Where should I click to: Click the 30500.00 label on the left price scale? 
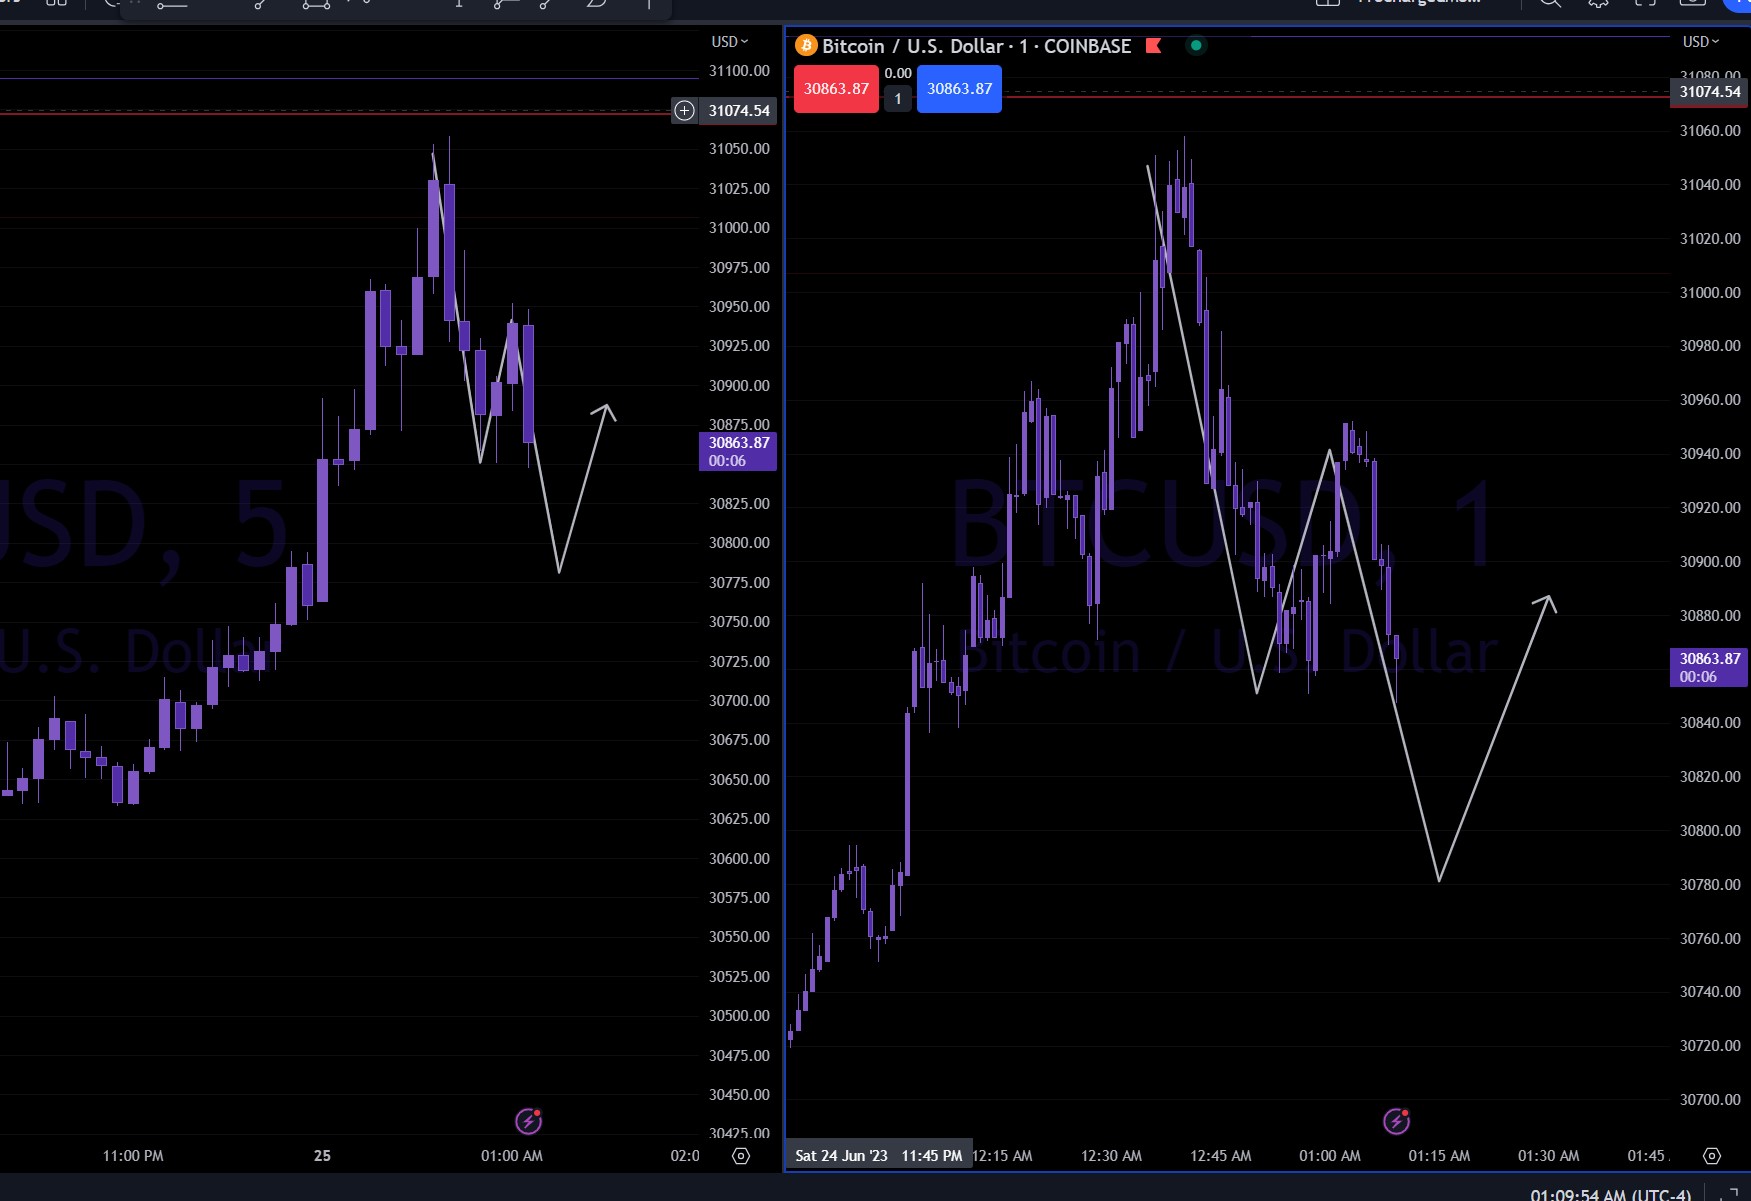click(x=739, y=1016)
